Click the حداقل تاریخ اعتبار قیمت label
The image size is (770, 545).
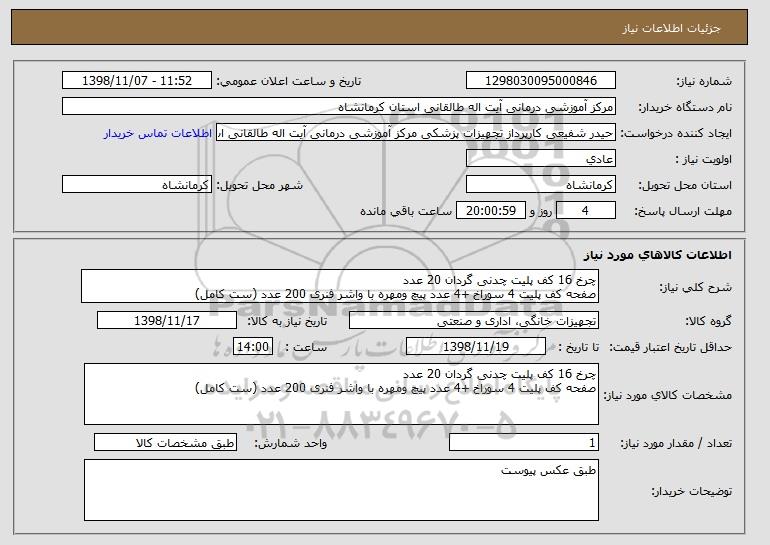pyautogui.click(x=671, y=348)
